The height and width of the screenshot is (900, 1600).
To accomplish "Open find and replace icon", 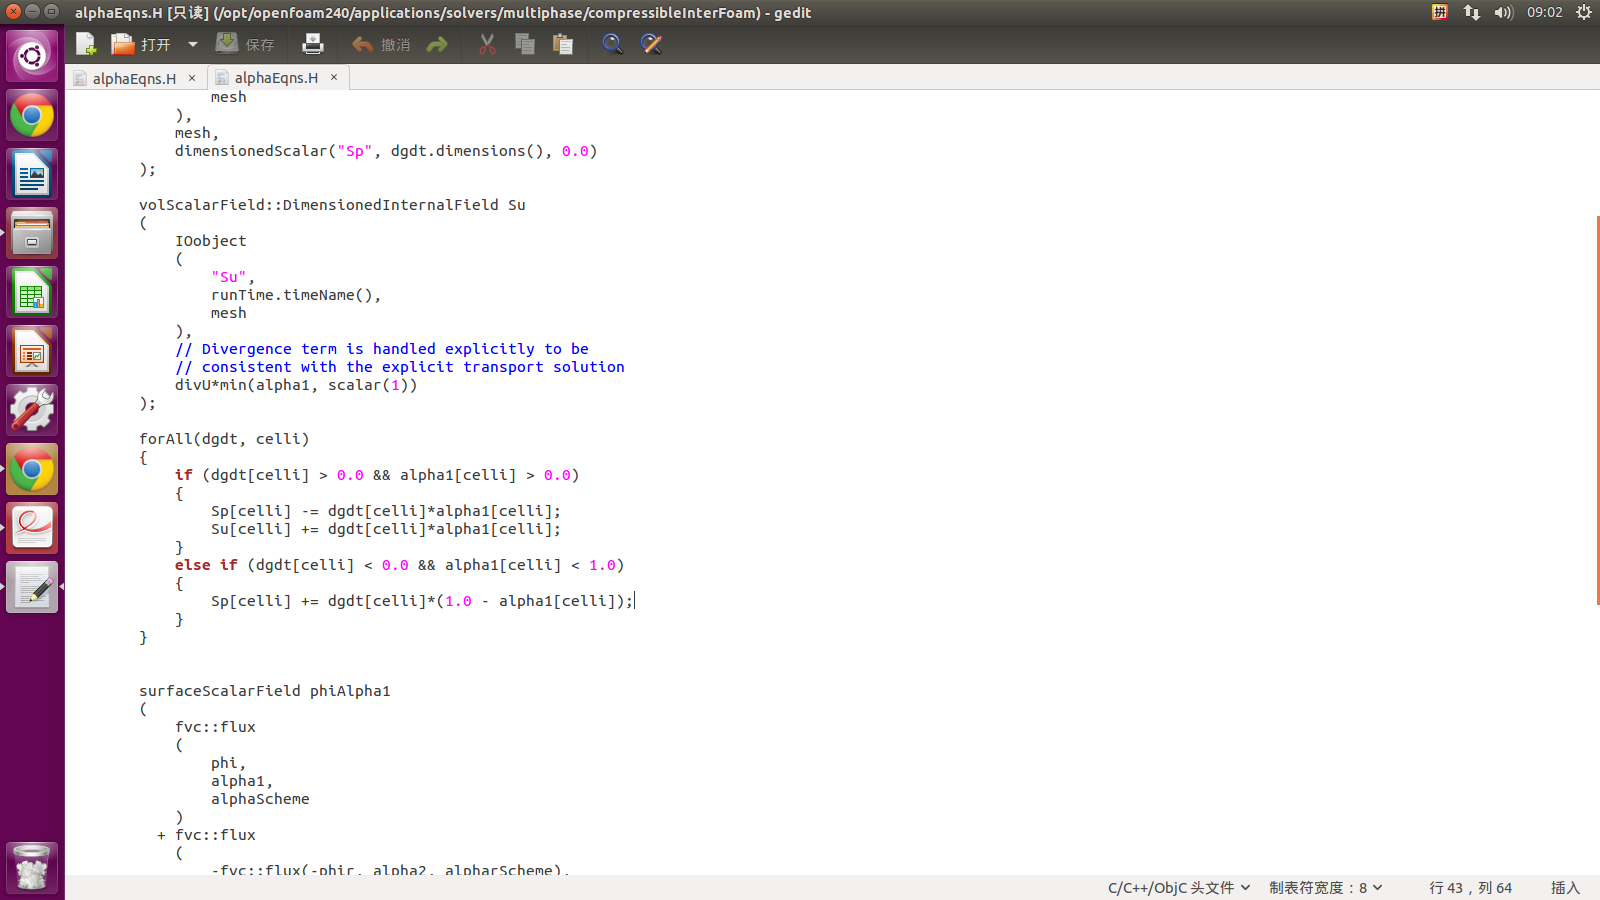I will (651, 44).
